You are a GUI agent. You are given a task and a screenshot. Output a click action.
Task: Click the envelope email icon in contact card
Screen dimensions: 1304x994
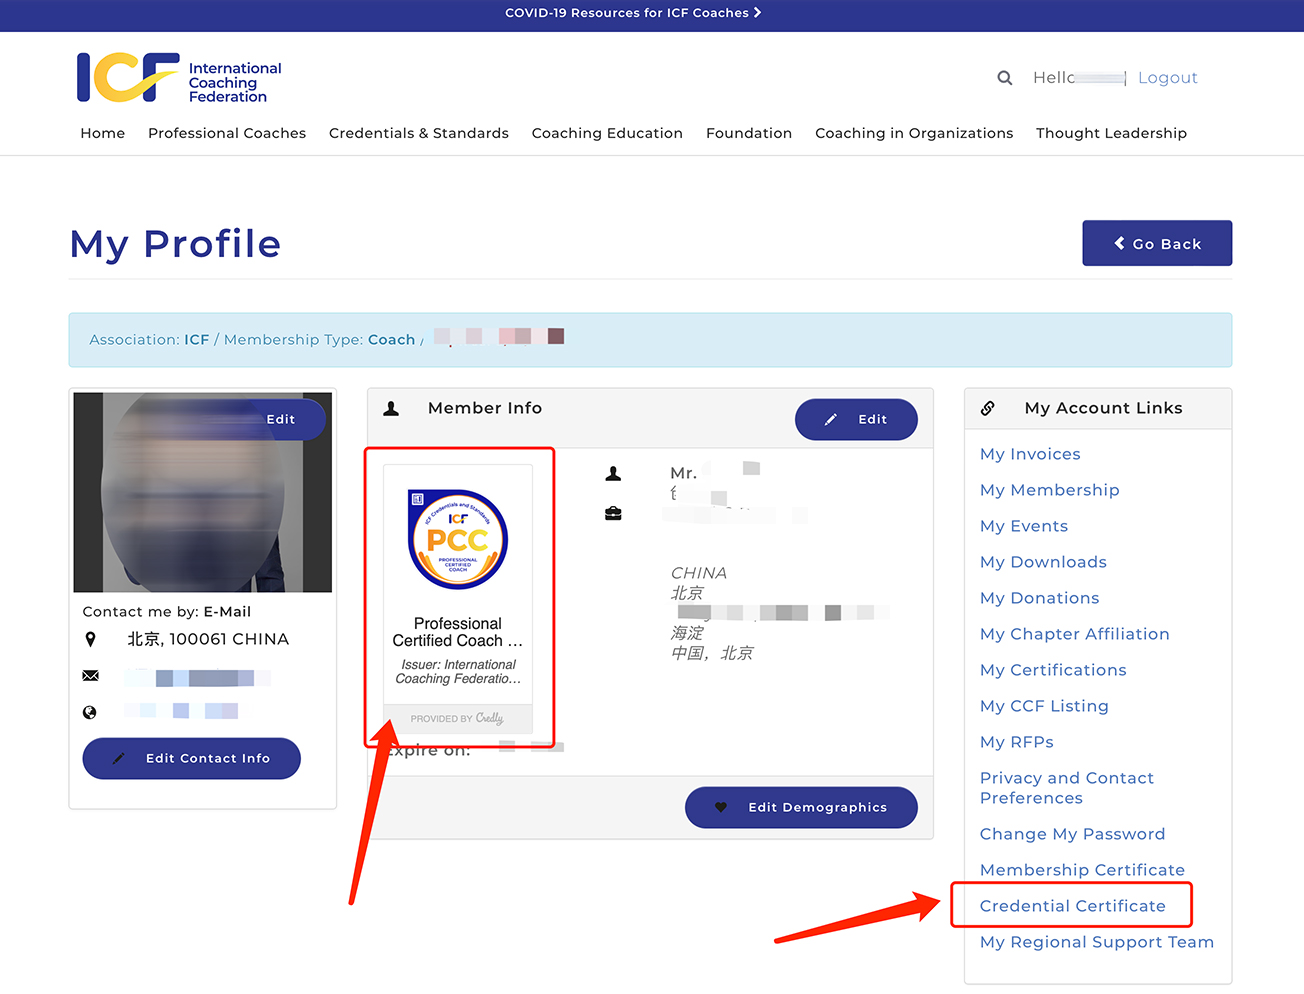[90, 676]
